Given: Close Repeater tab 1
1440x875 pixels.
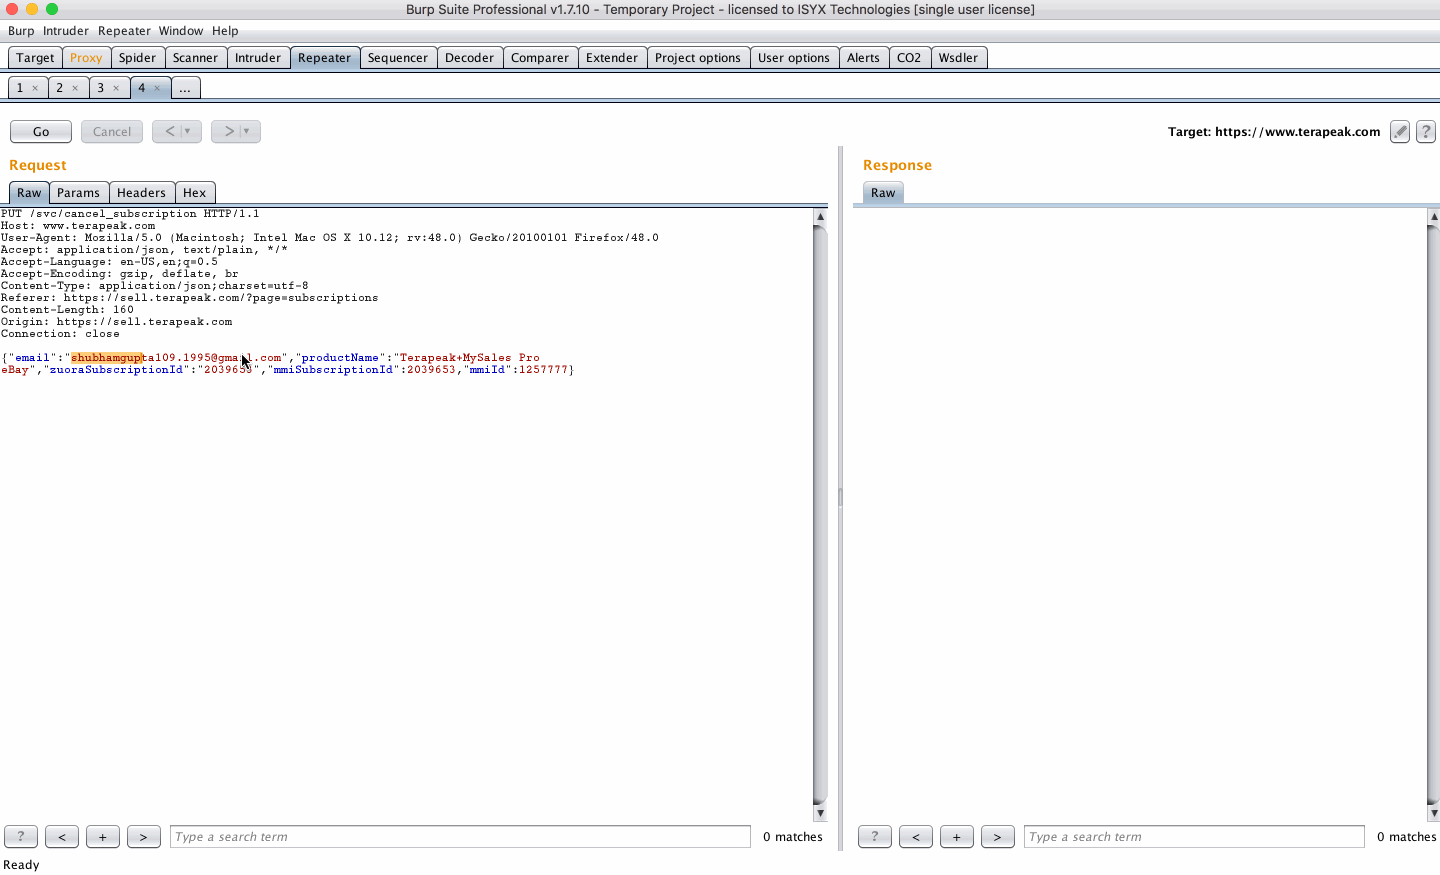Looking at the screenshot, I should (x=35, y=88).
